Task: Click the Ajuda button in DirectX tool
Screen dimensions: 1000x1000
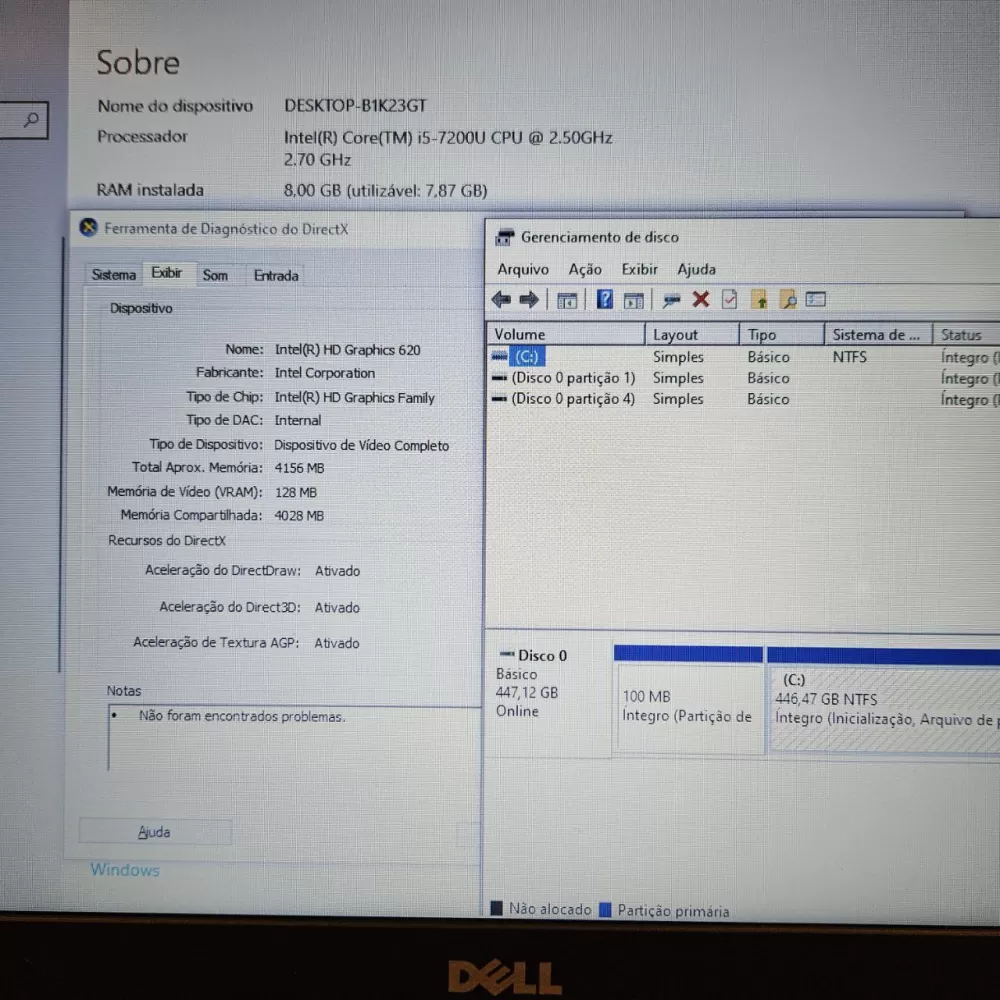Action: (155, 832)
